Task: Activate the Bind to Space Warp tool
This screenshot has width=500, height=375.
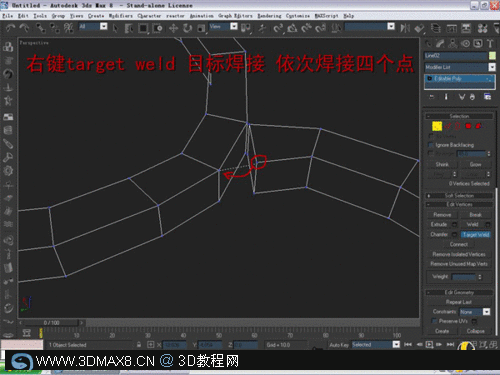Action: pos(68,28)
